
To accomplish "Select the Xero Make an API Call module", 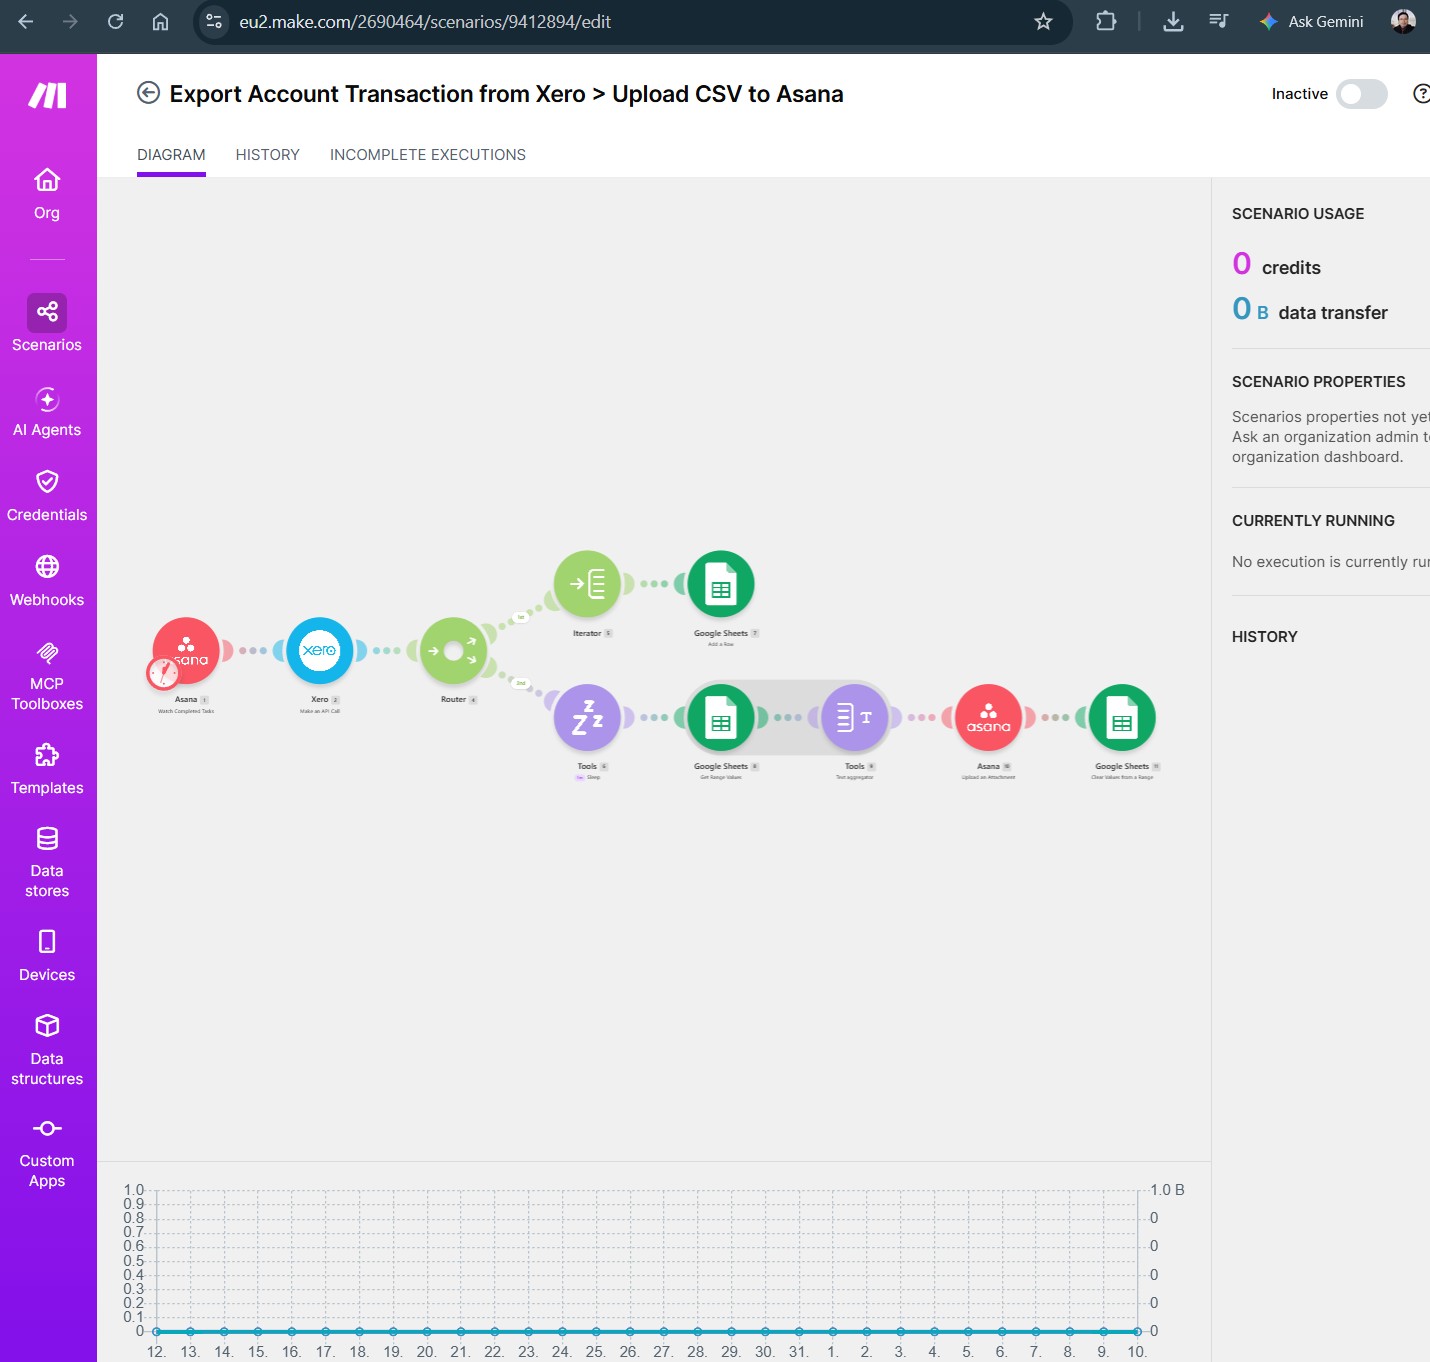I will coord(320,650).
